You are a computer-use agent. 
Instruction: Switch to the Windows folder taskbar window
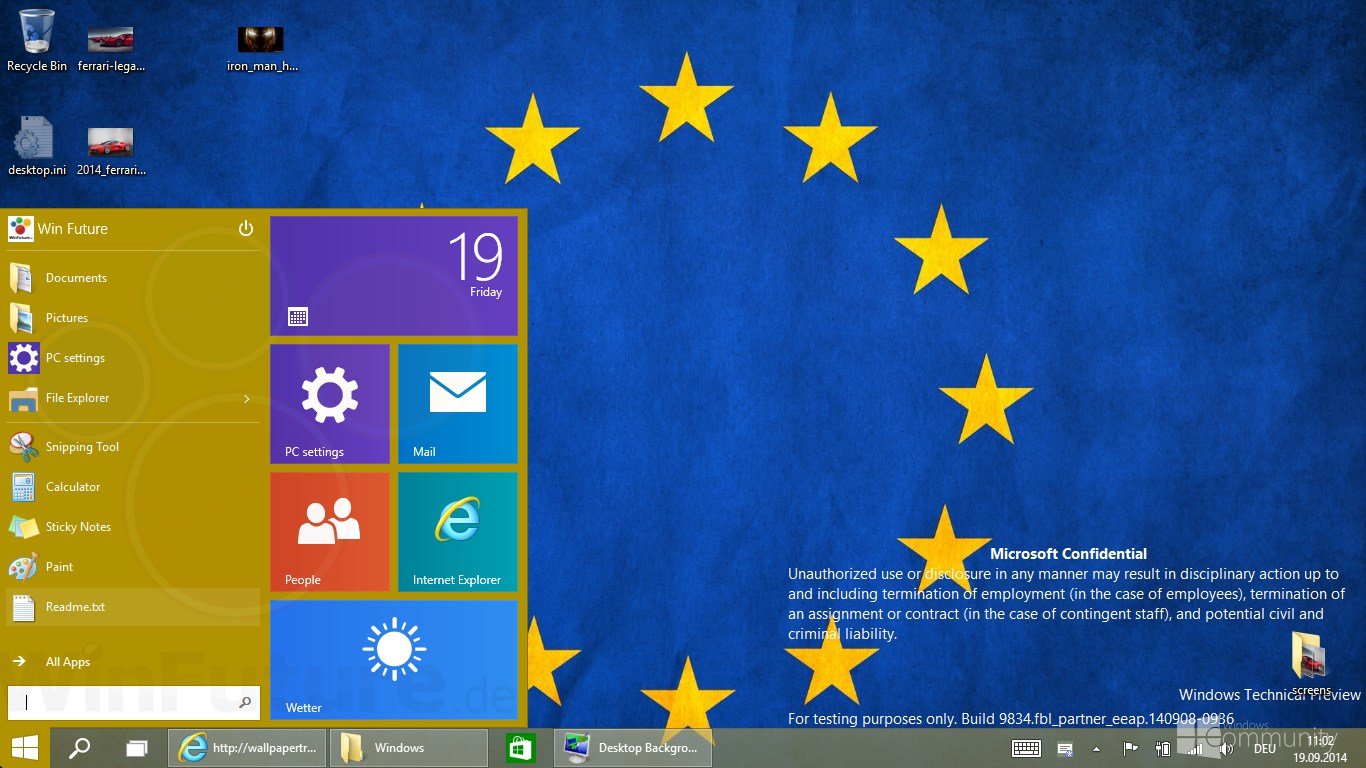point(408,748)
